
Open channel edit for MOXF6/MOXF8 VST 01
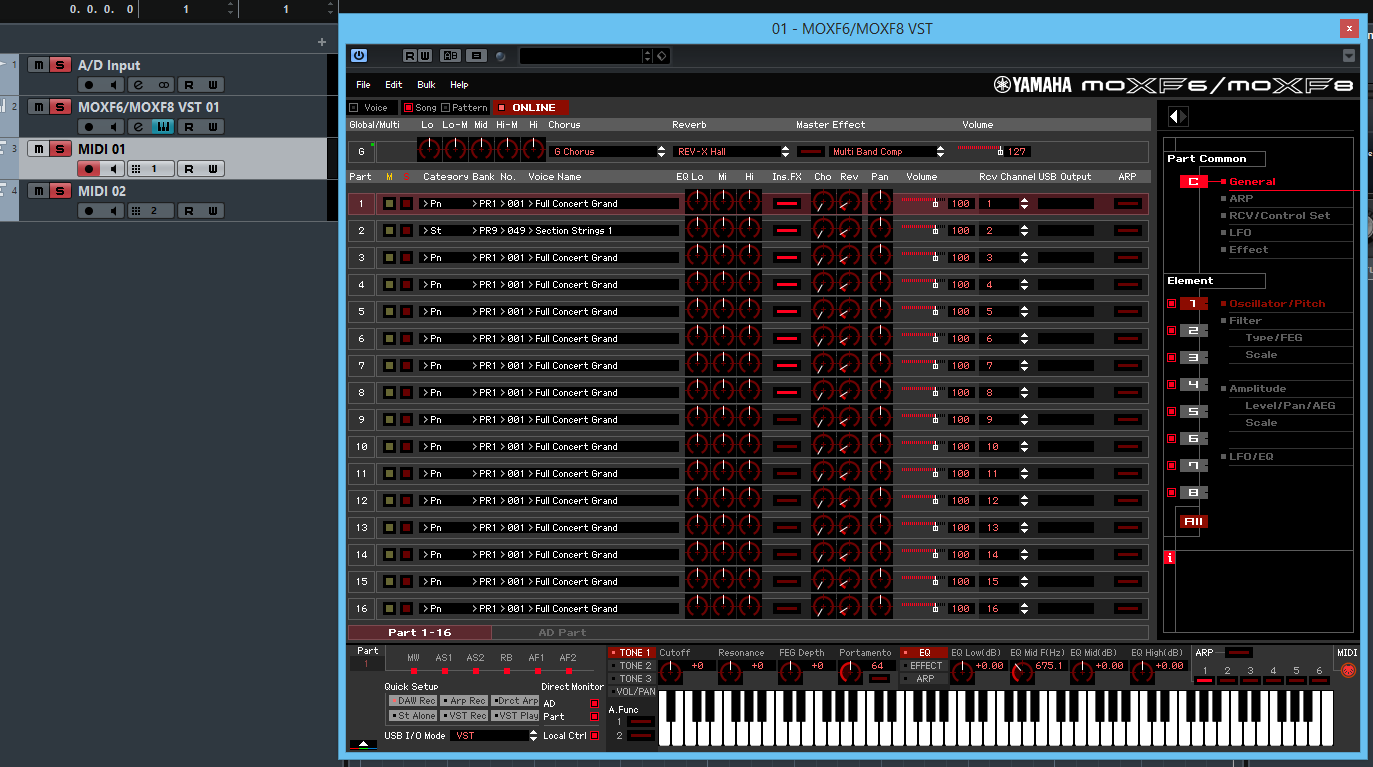[138, 127]
